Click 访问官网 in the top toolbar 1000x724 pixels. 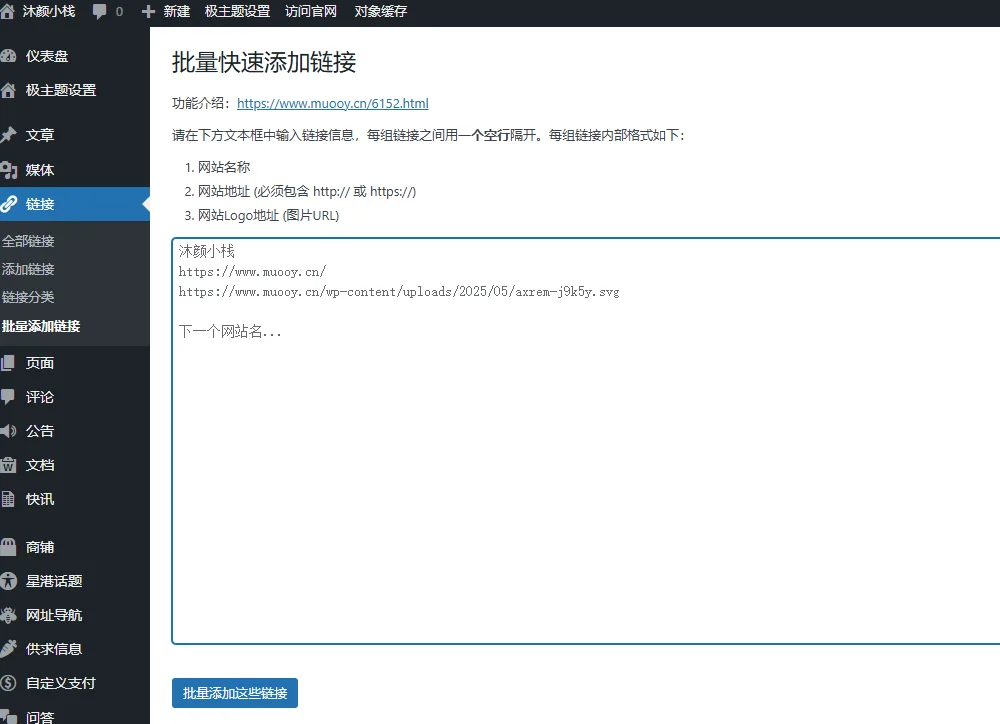[x=311, y=12]
